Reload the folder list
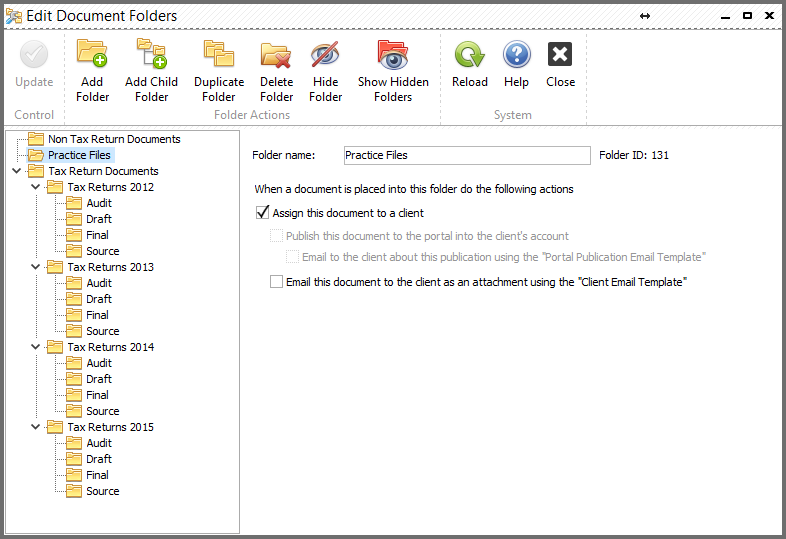 470,64
